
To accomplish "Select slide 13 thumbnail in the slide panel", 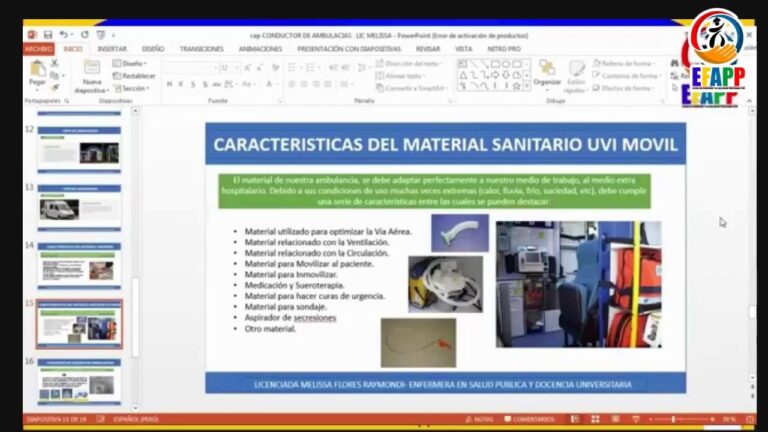I will click(x=79, y=208).
